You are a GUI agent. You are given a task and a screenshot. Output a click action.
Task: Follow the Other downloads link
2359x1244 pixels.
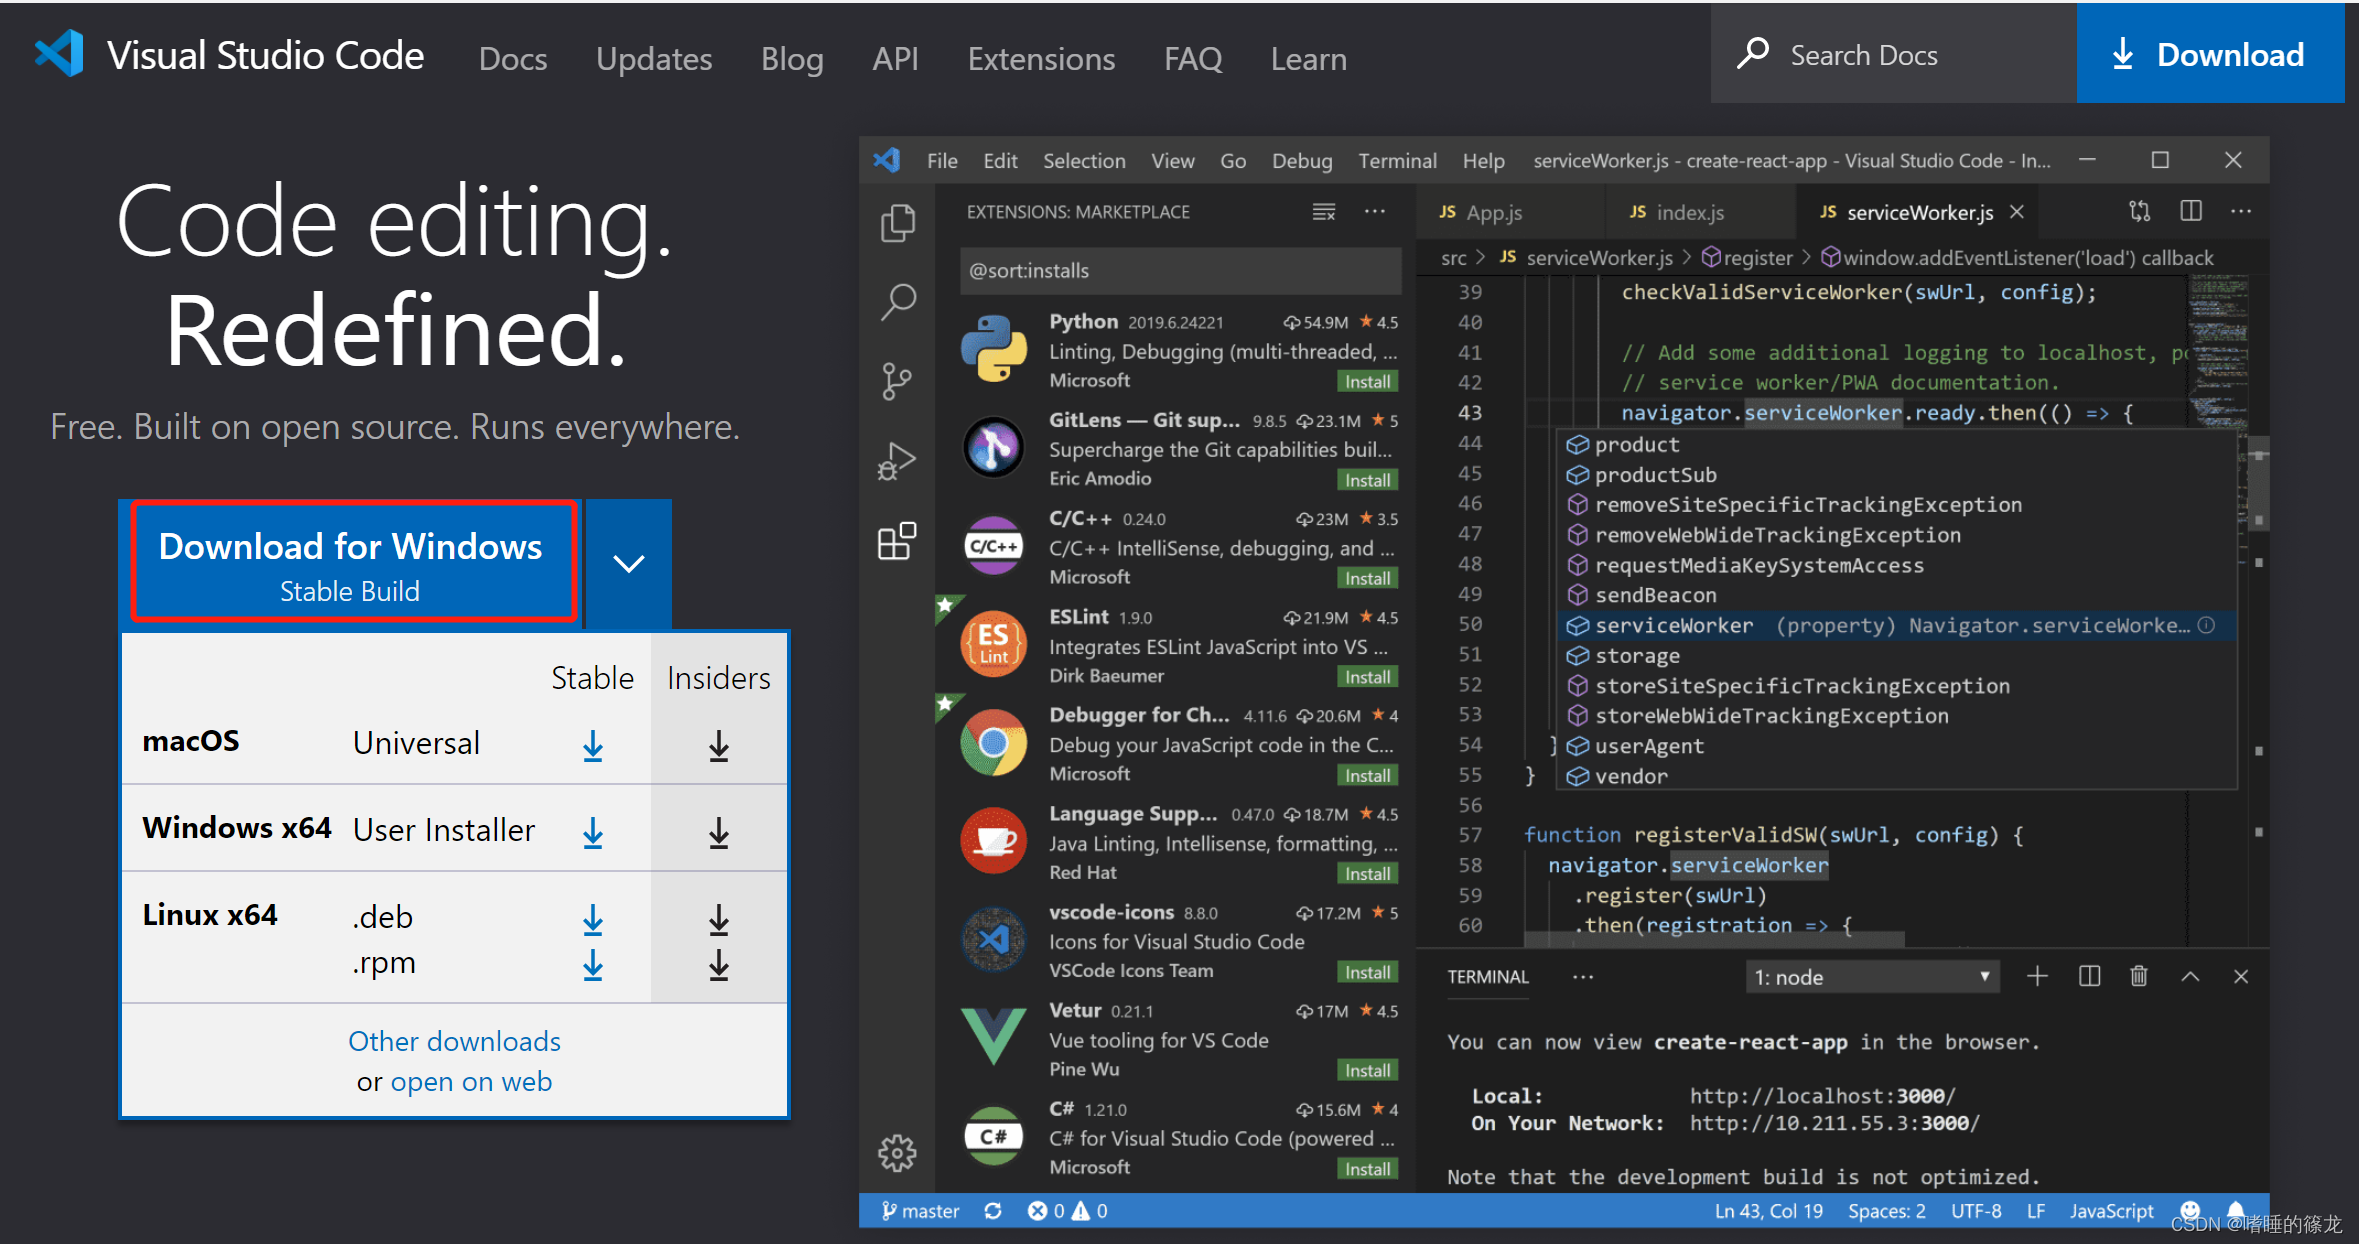click(x=454, y=1041)
